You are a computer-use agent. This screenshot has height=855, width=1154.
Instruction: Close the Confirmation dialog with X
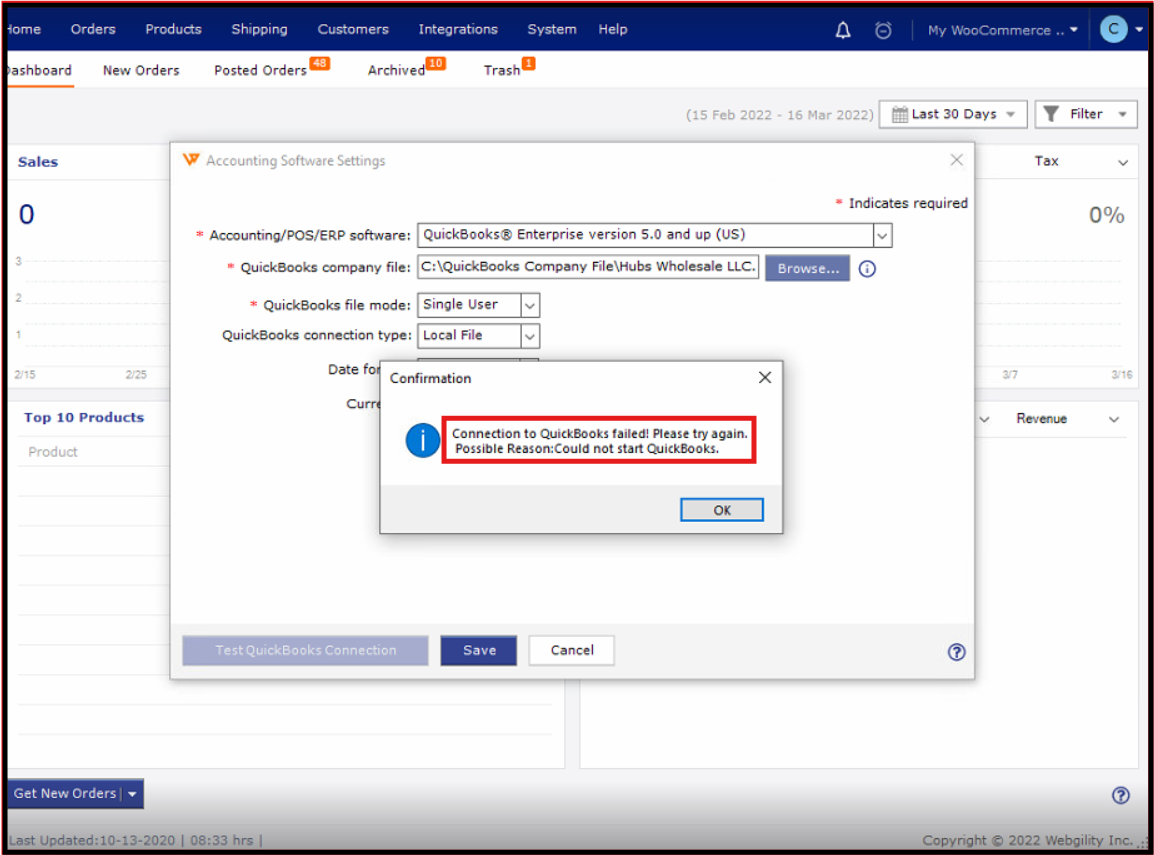point(765,377)
